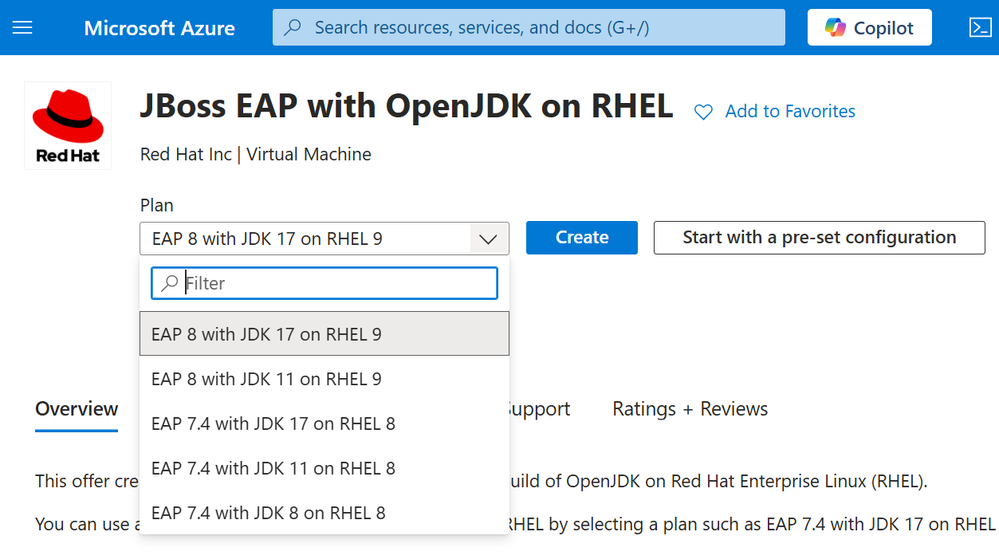Switch to the Overview tab
The image size is (999, 552).
point(76,409)
